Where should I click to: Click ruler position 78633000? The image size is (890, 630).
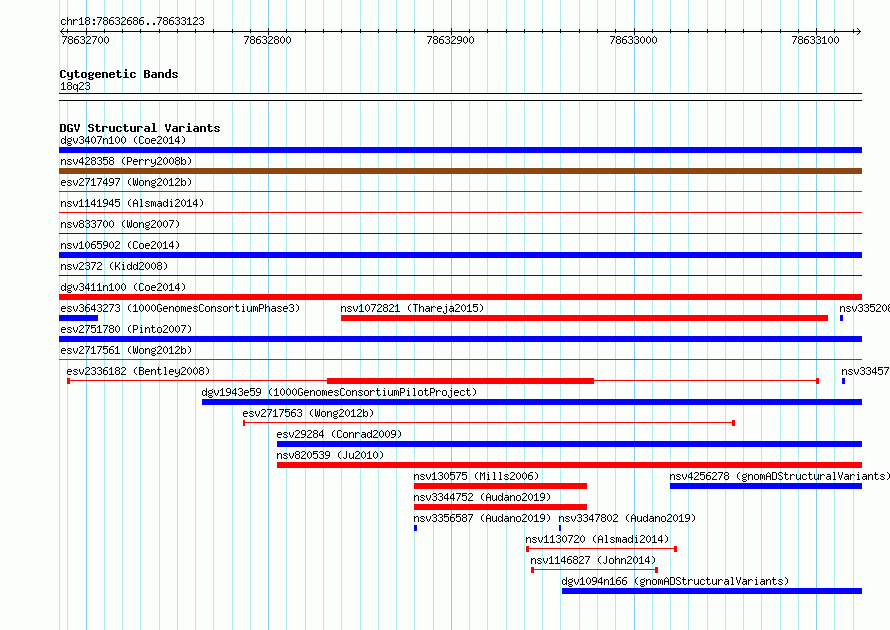[x=633, y=40]
